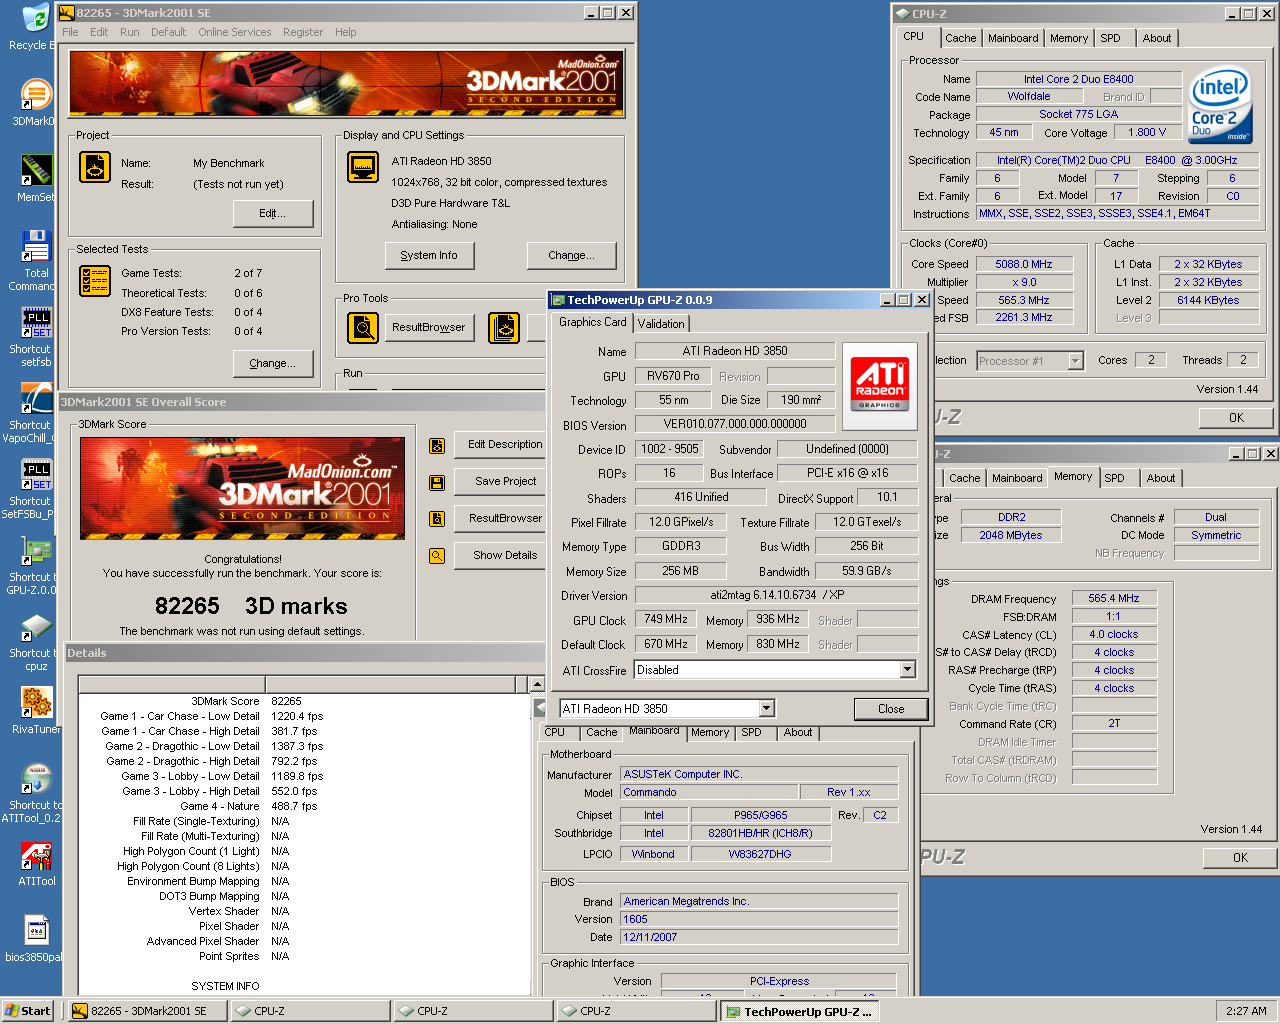This screenshot has width=1280, height=1024.
Task: Switch to Cache tab in top CPU-Z window
Action: 961,38
